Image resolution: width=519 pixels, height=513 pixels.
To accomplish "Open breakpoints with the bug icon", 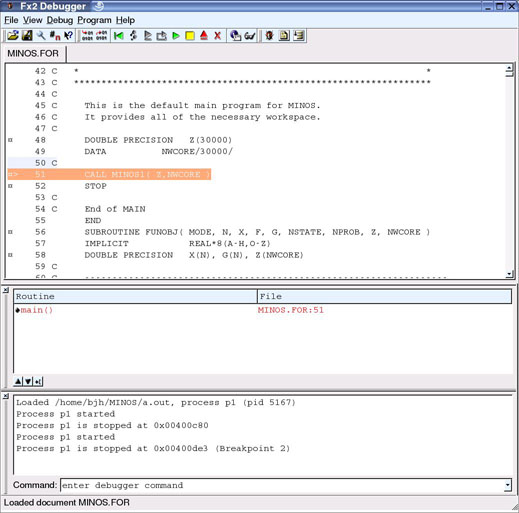I will pyautogui.click(x=270, y=35).
